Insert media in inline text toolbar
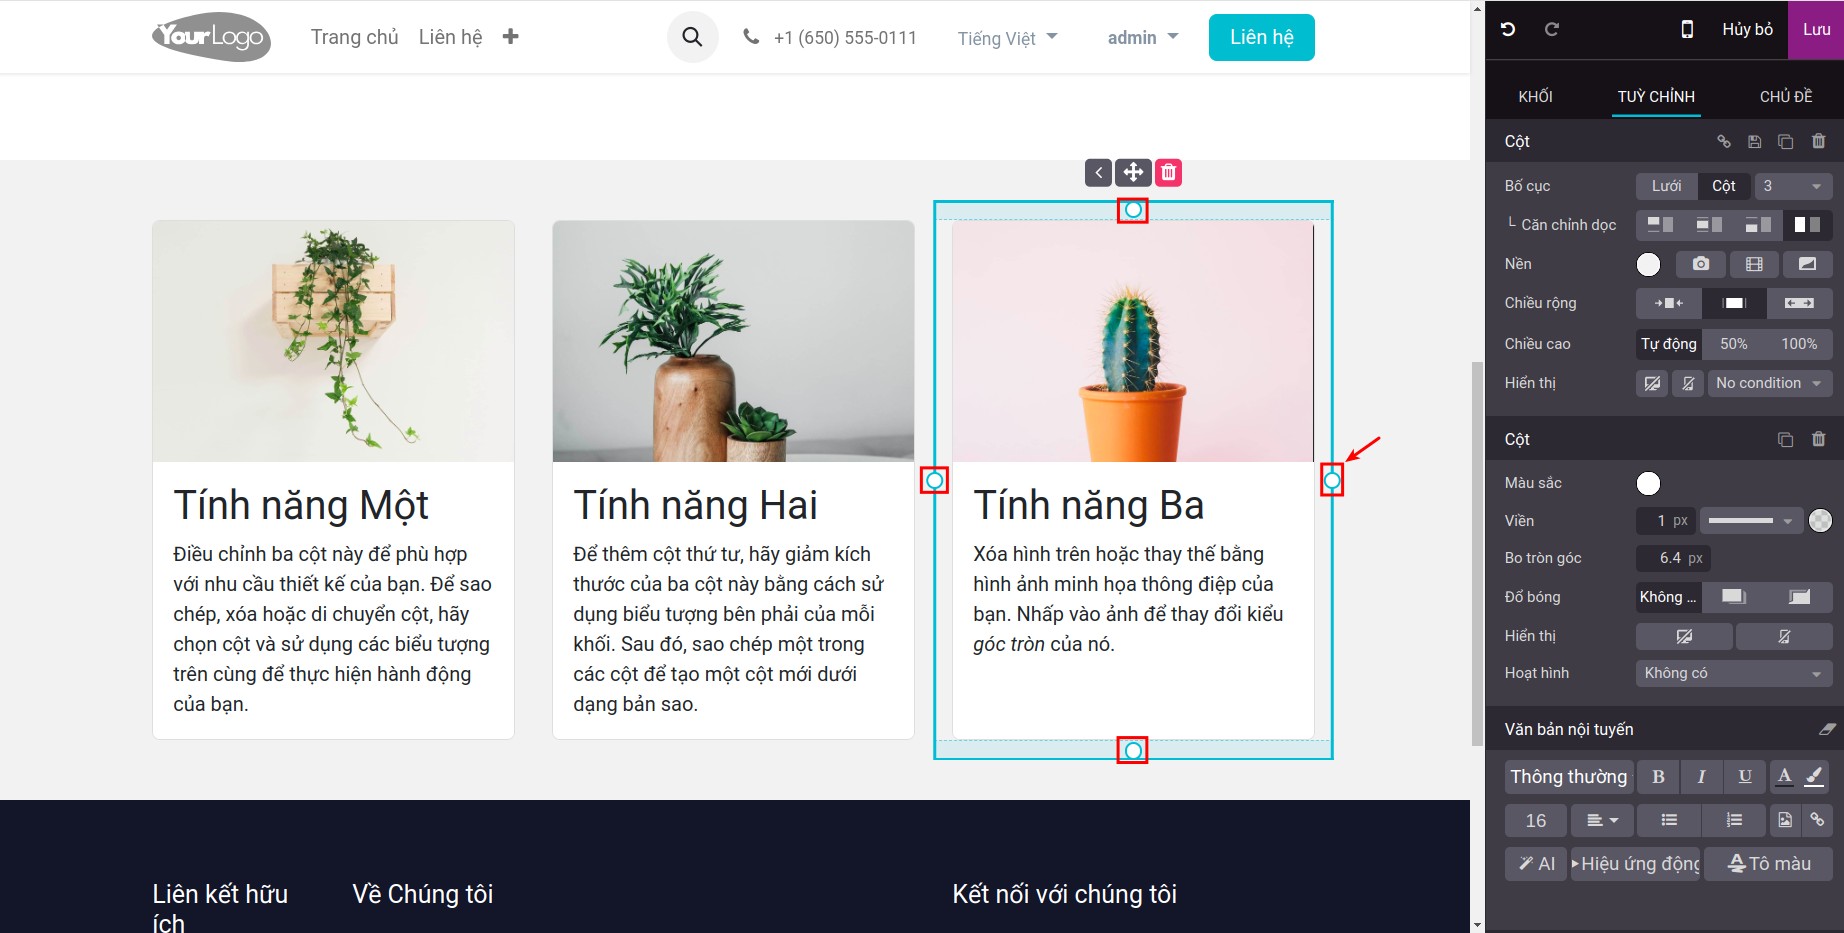The height and width of the screenshot is (933, 1844). pyautogui.click(x=1785, y=820)
